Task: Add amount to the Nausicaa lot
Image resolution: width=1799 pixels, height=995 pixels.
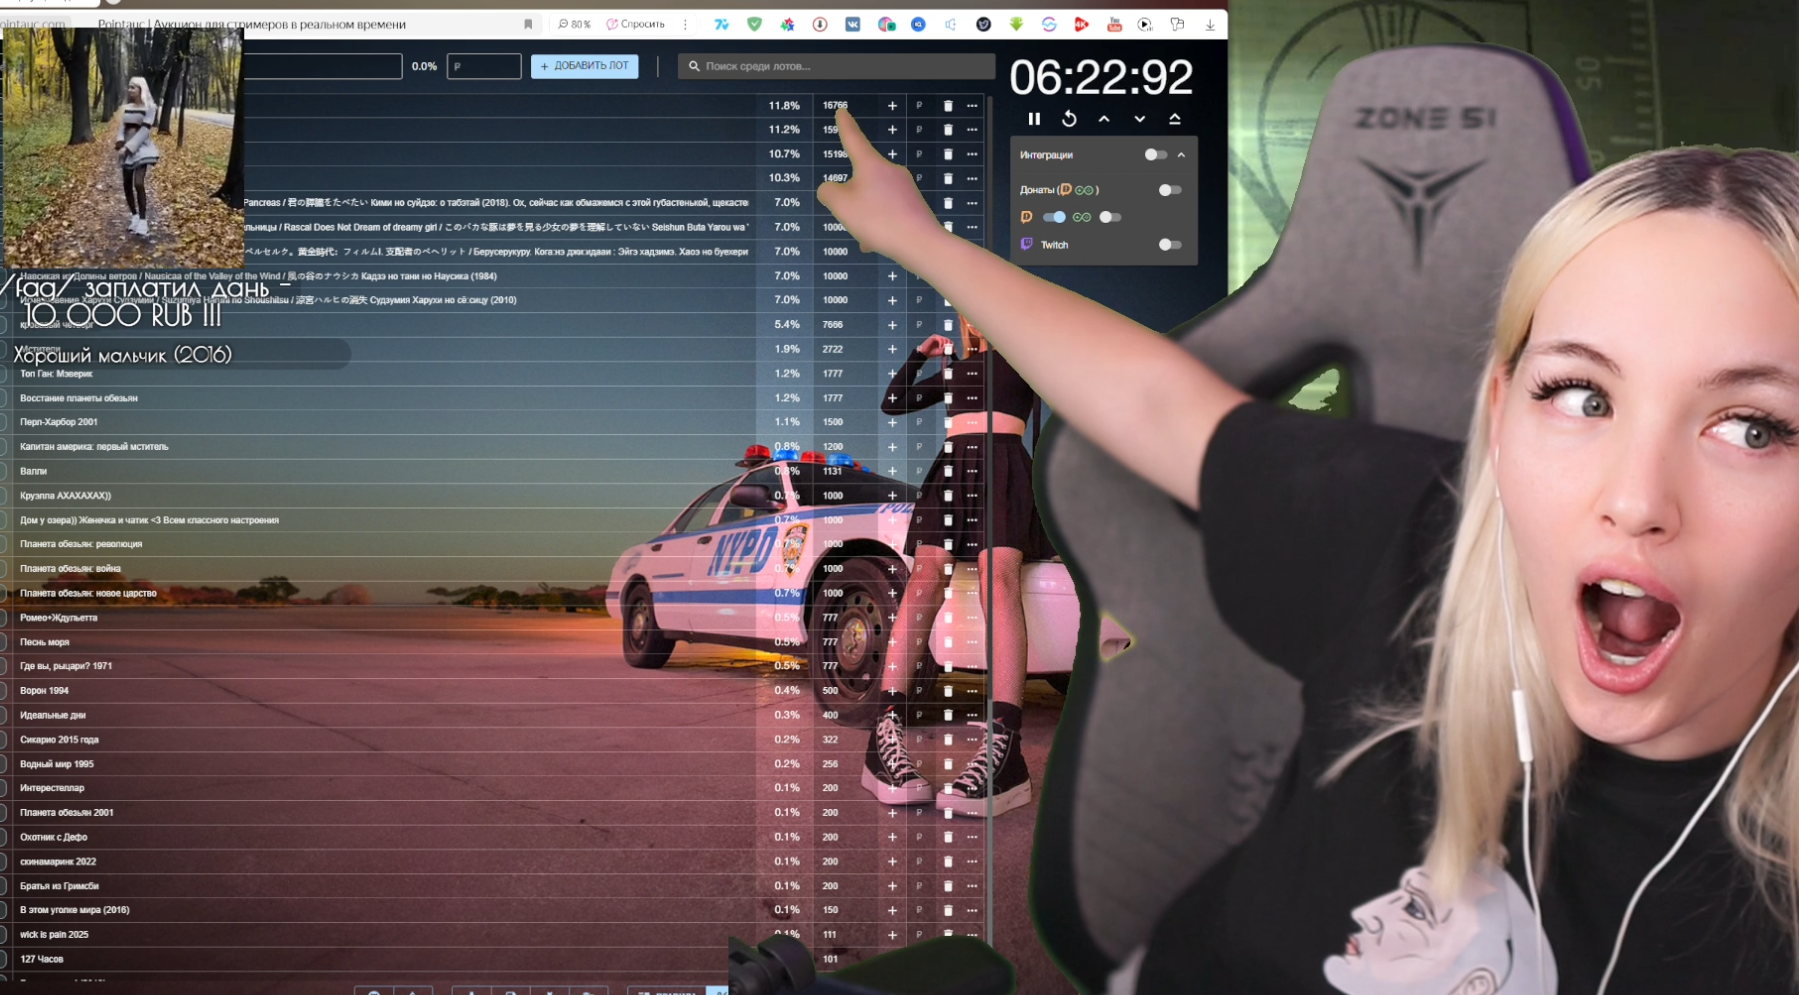Action: click(892, 276)
